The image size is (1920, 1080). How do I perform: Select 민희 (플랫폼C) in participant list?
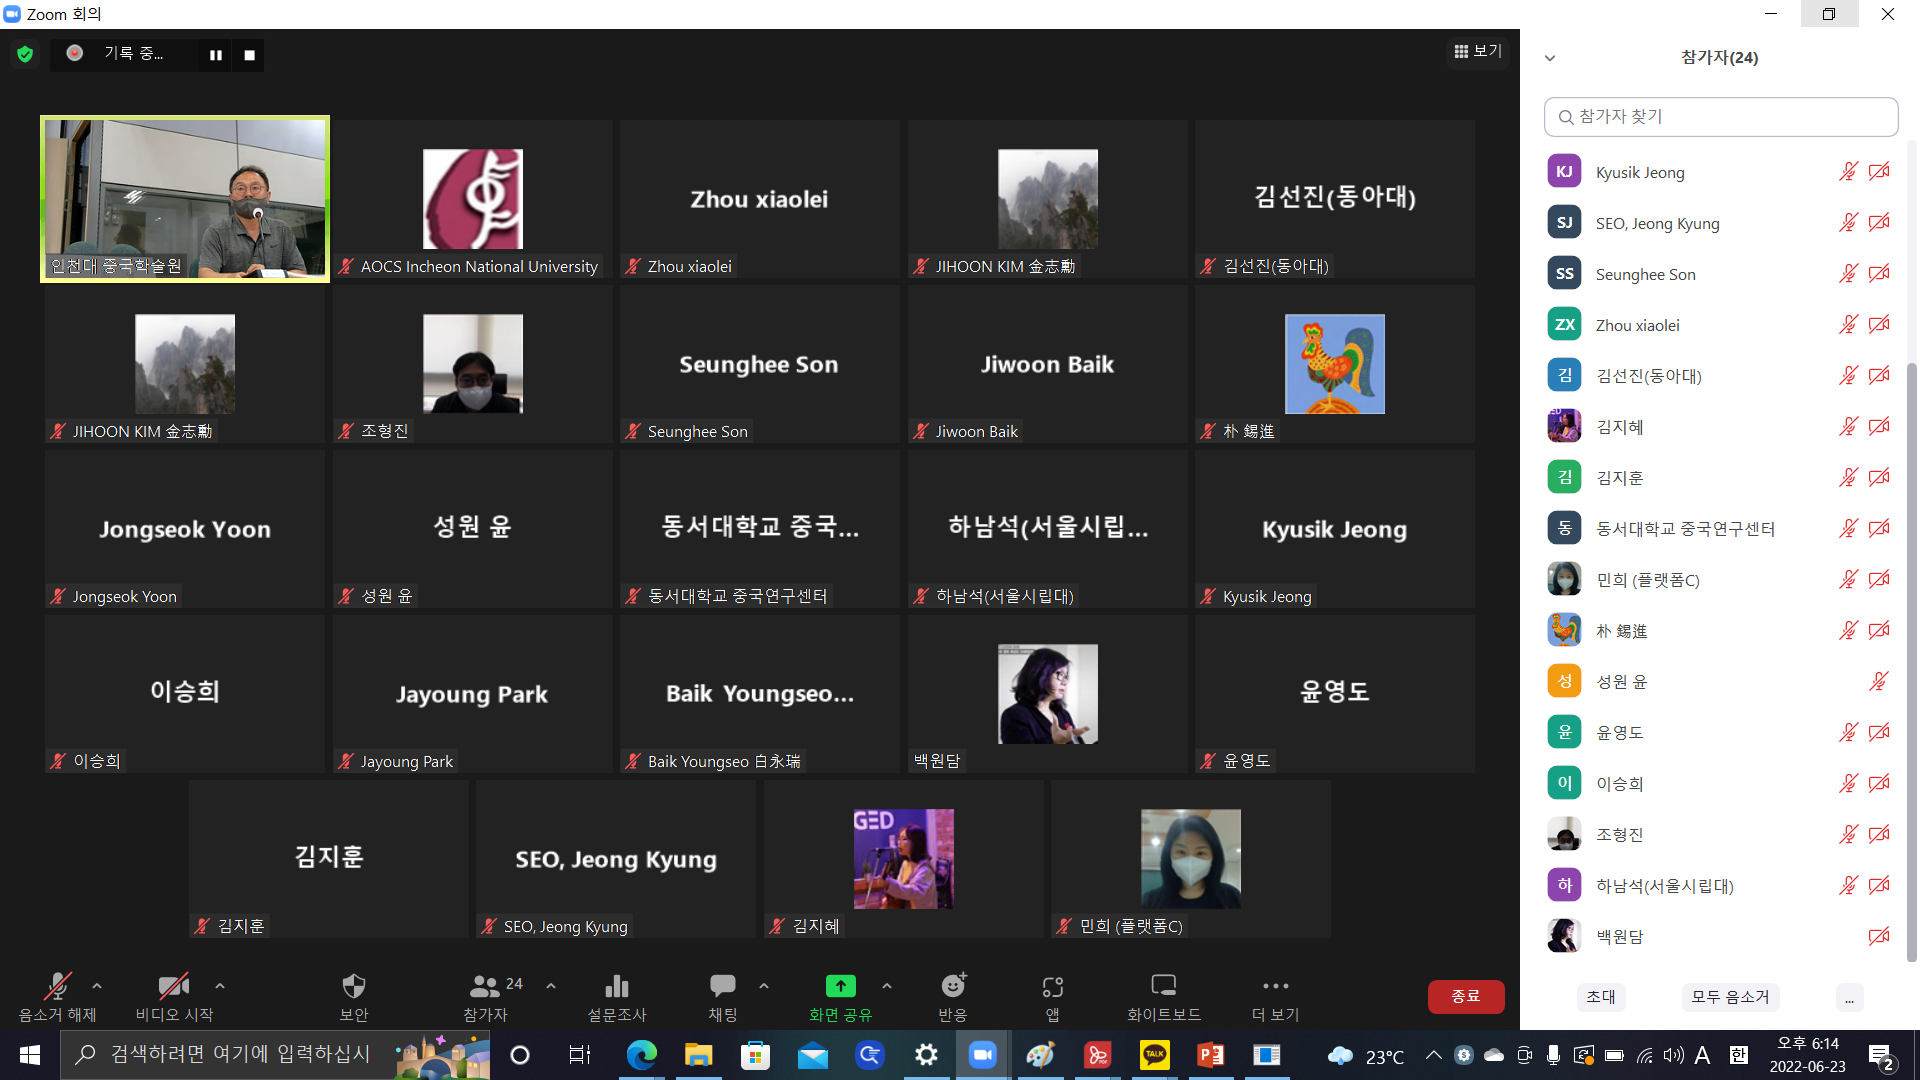tap(1720, 580)
